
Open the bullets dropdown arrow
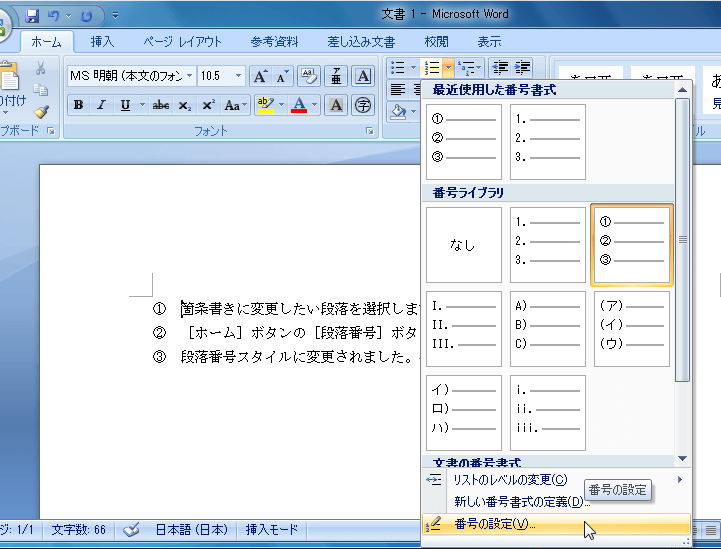click(x=413, y=68)
